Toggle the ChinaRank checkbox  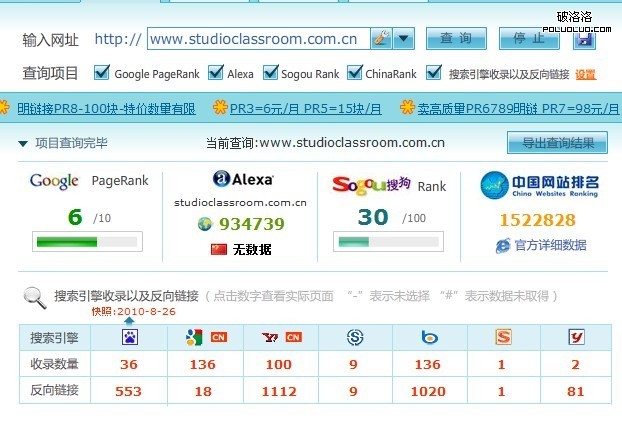point(354,73)
